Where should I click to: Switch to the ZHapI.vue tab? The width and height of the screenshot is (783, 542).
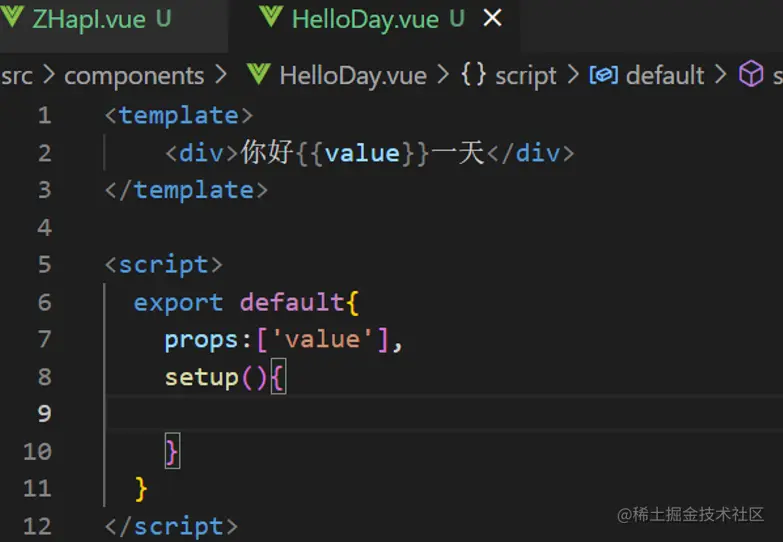tap(88, 18)
